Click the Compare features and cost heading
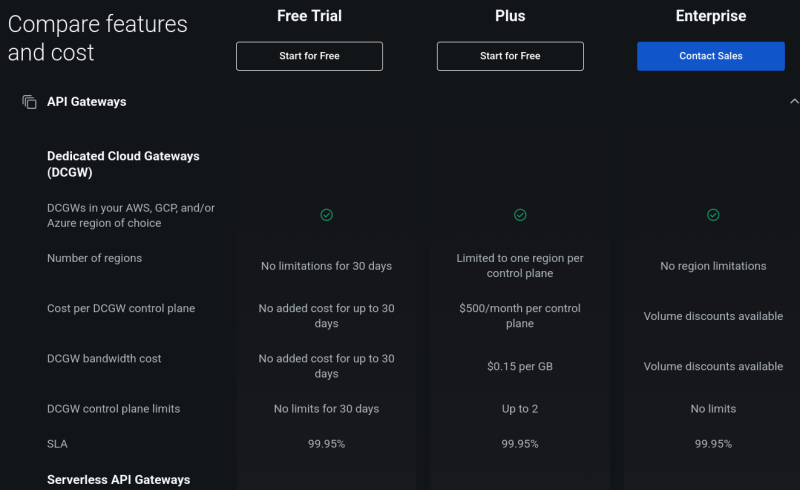Screen dimensions: 800x490 98,38
